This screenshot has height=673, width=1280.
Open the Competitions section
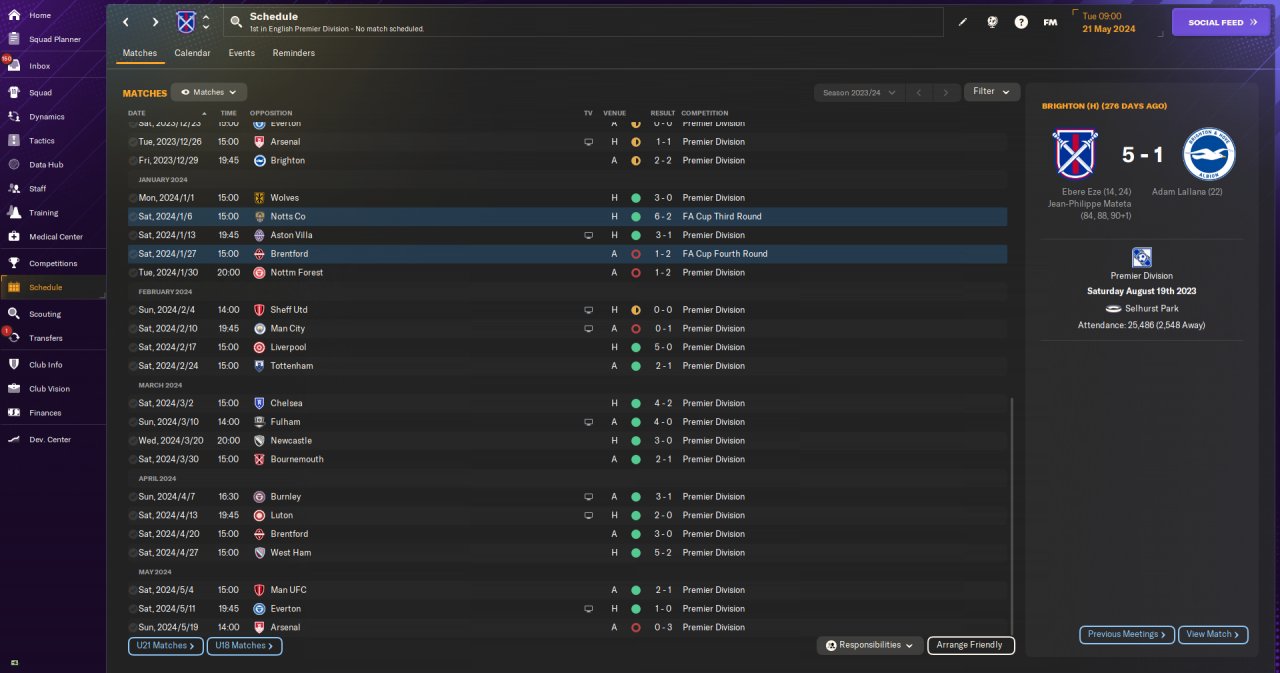(x=53, y=263)
